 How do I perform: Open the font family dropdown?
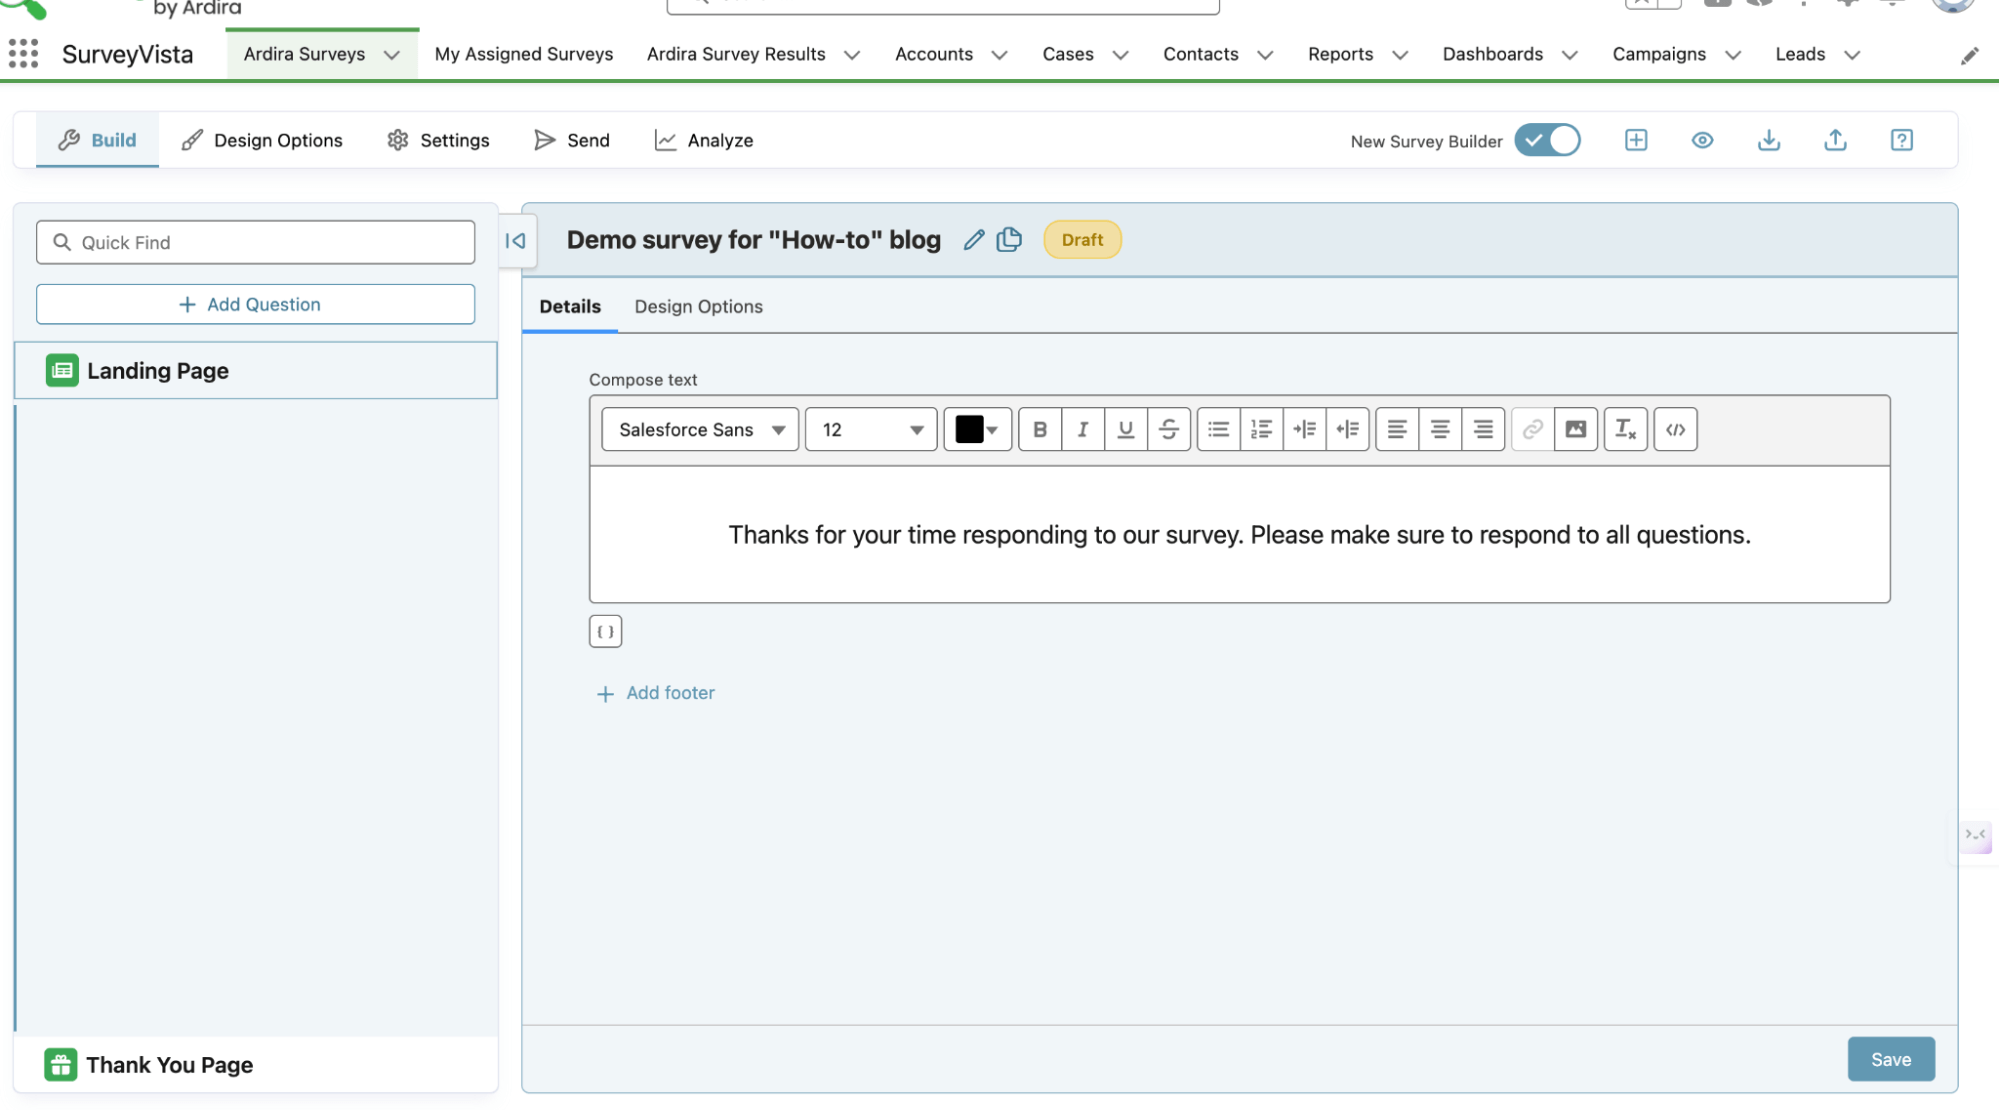coord(700,429)
